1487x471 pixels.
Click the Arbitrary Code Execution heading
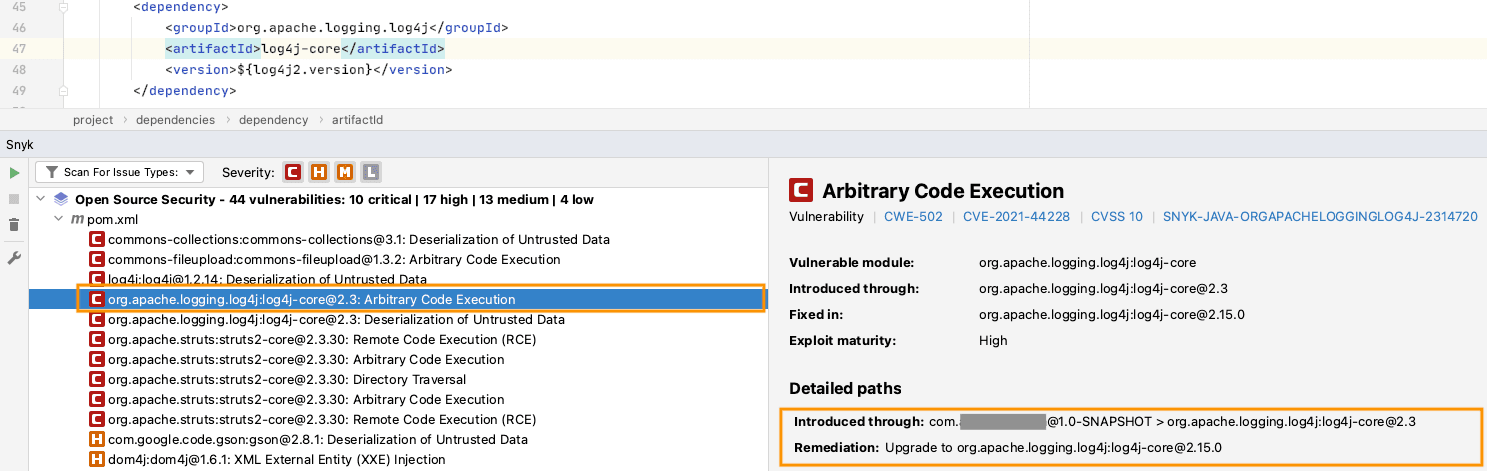tap(943, 190)
